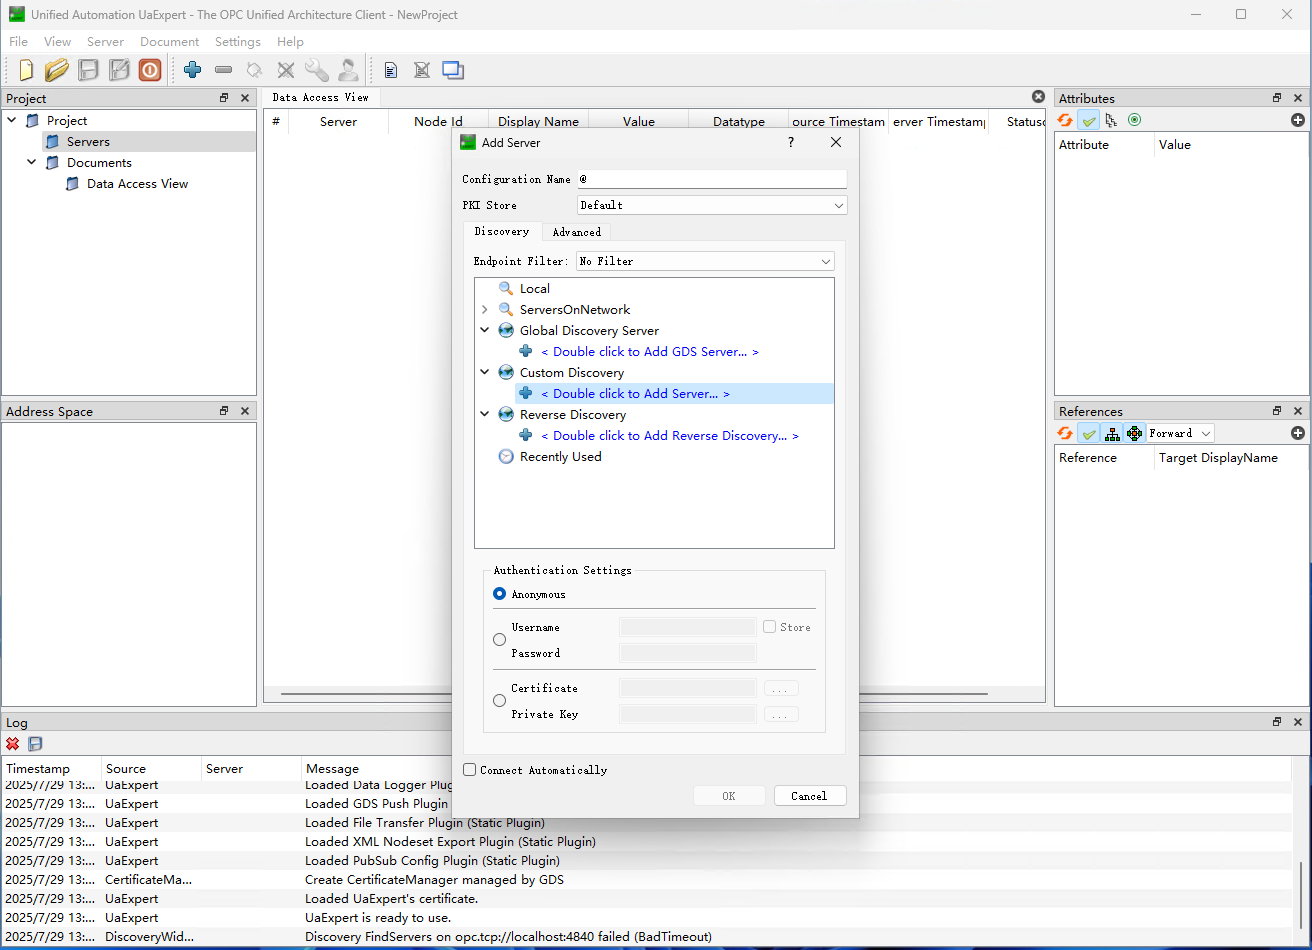This screenshot has height=950, width=1312.
Task: Click the blue plus Add Server icon
Action: tap(193, 70)
